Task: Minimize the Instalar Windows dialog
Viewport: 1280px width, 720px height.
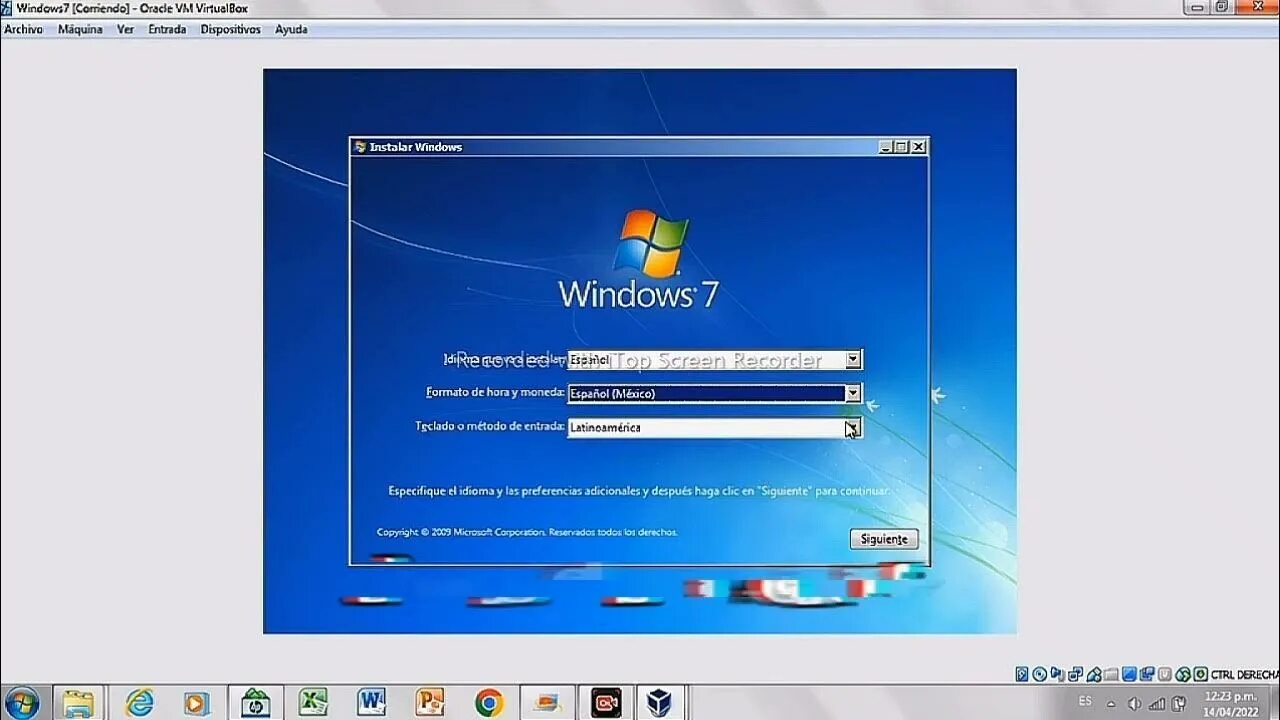Action: tap(886, 147)
